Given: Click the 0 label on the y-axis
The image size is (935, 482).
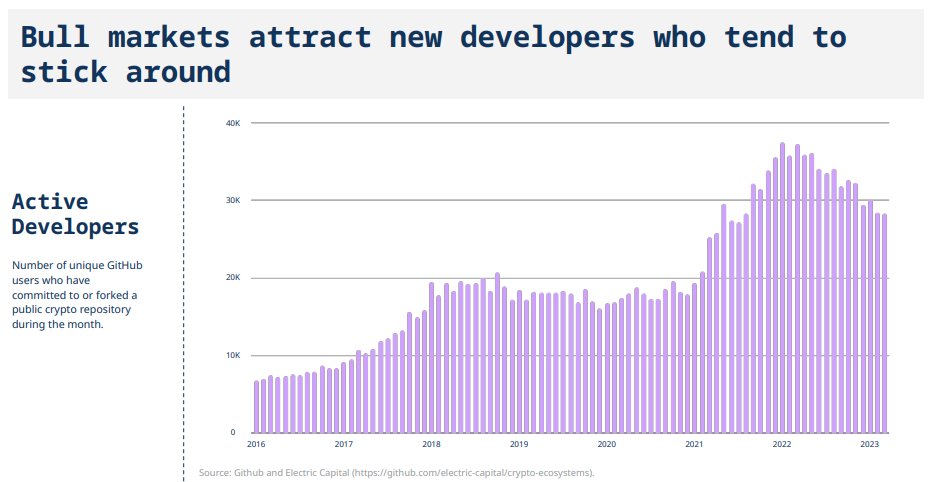Looking at the screenshot, I should click(233, 432).
